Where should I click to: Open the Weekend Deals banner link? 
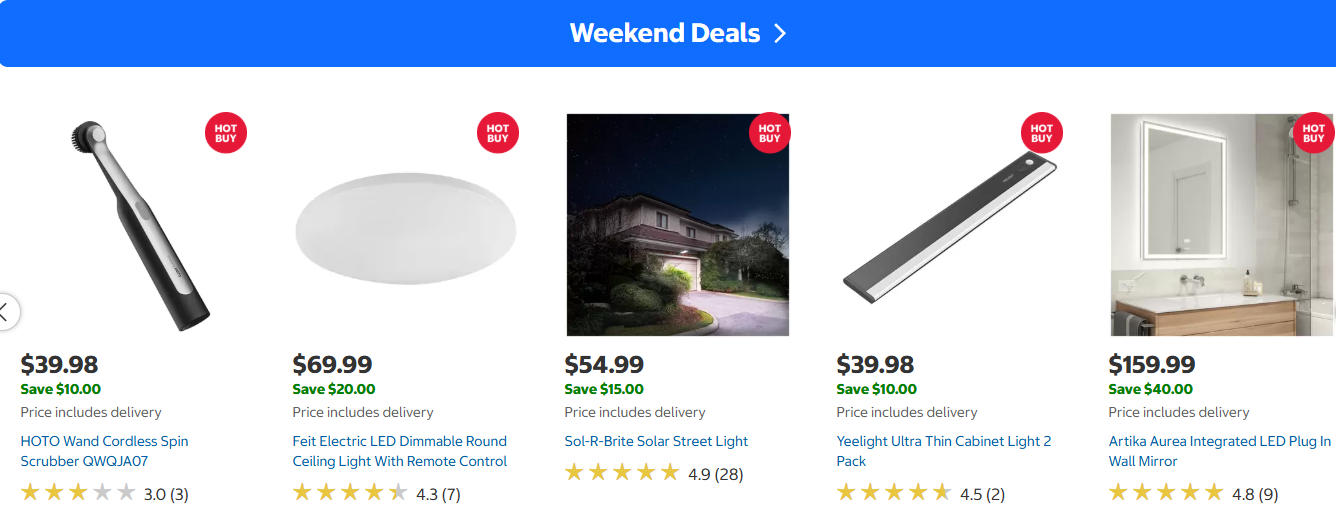coord(664,33)
